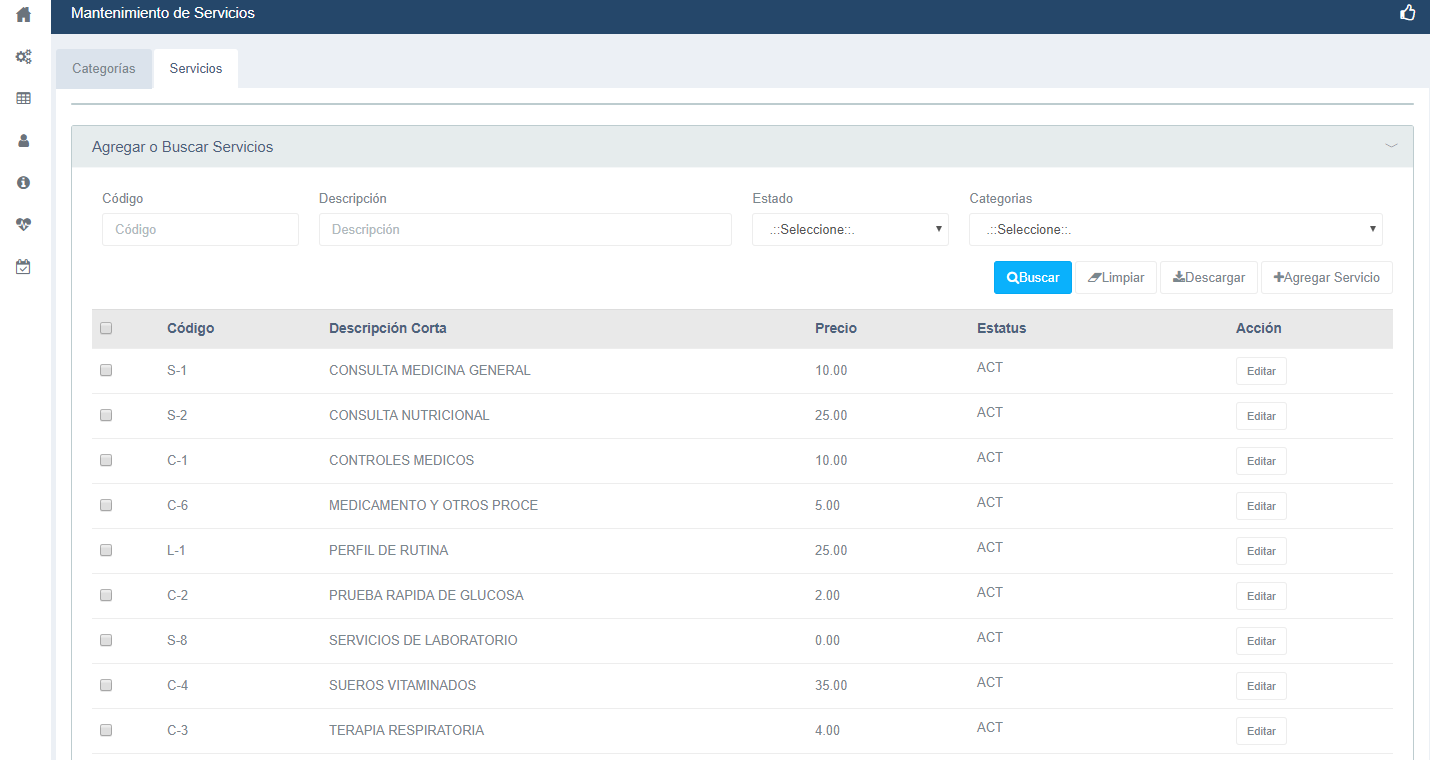Image resolution: width=1430 pixels, height=760 pixels.
Task: Click the price 35.00
Action: [831, 685]
